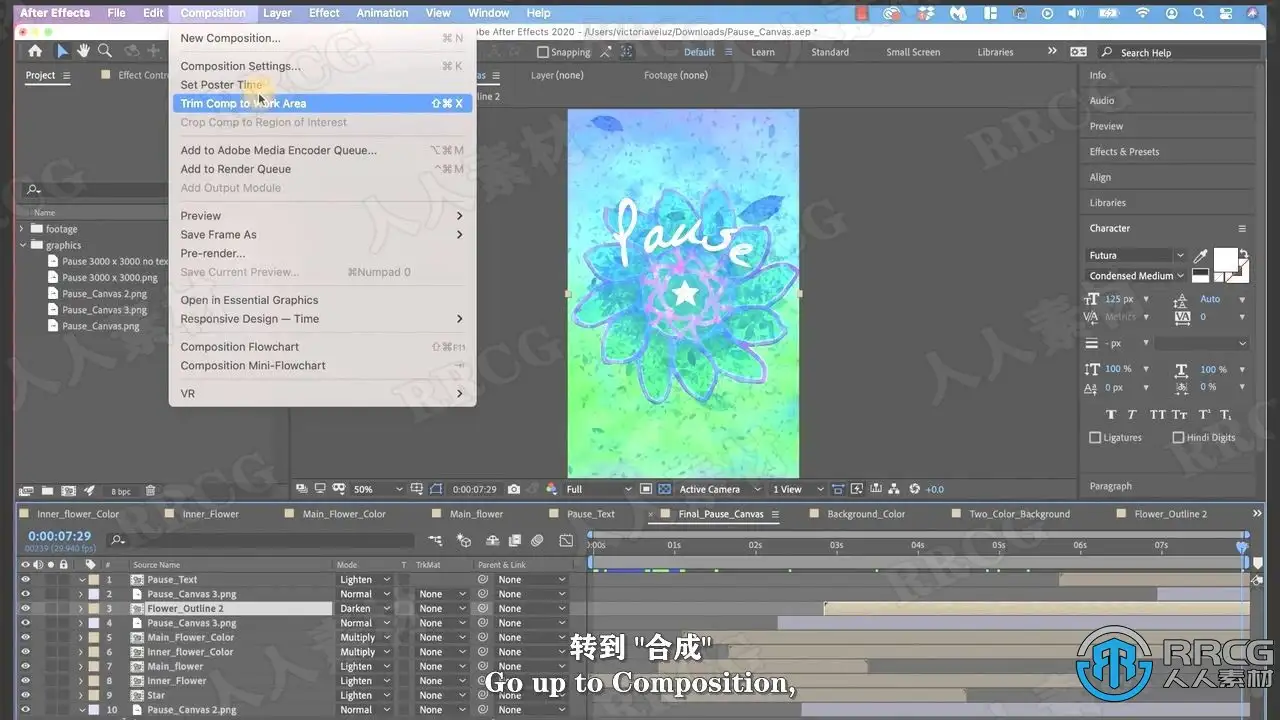
Task: Hide the Pause_Text layer
Action: (x=26, y=579)
